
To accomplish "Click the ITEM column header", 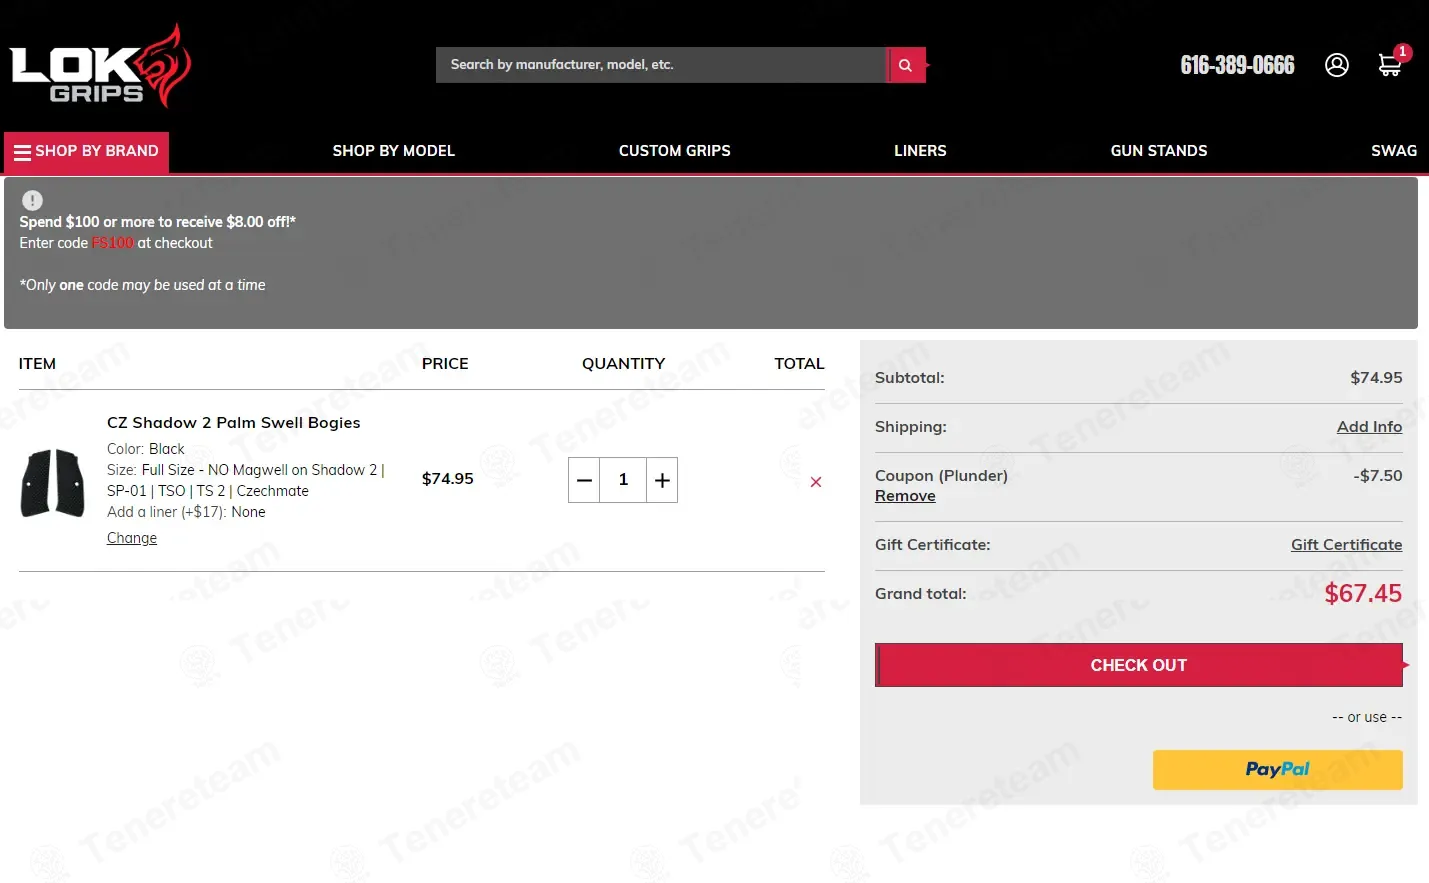I will pyautogui.click(x=37, y=364).
